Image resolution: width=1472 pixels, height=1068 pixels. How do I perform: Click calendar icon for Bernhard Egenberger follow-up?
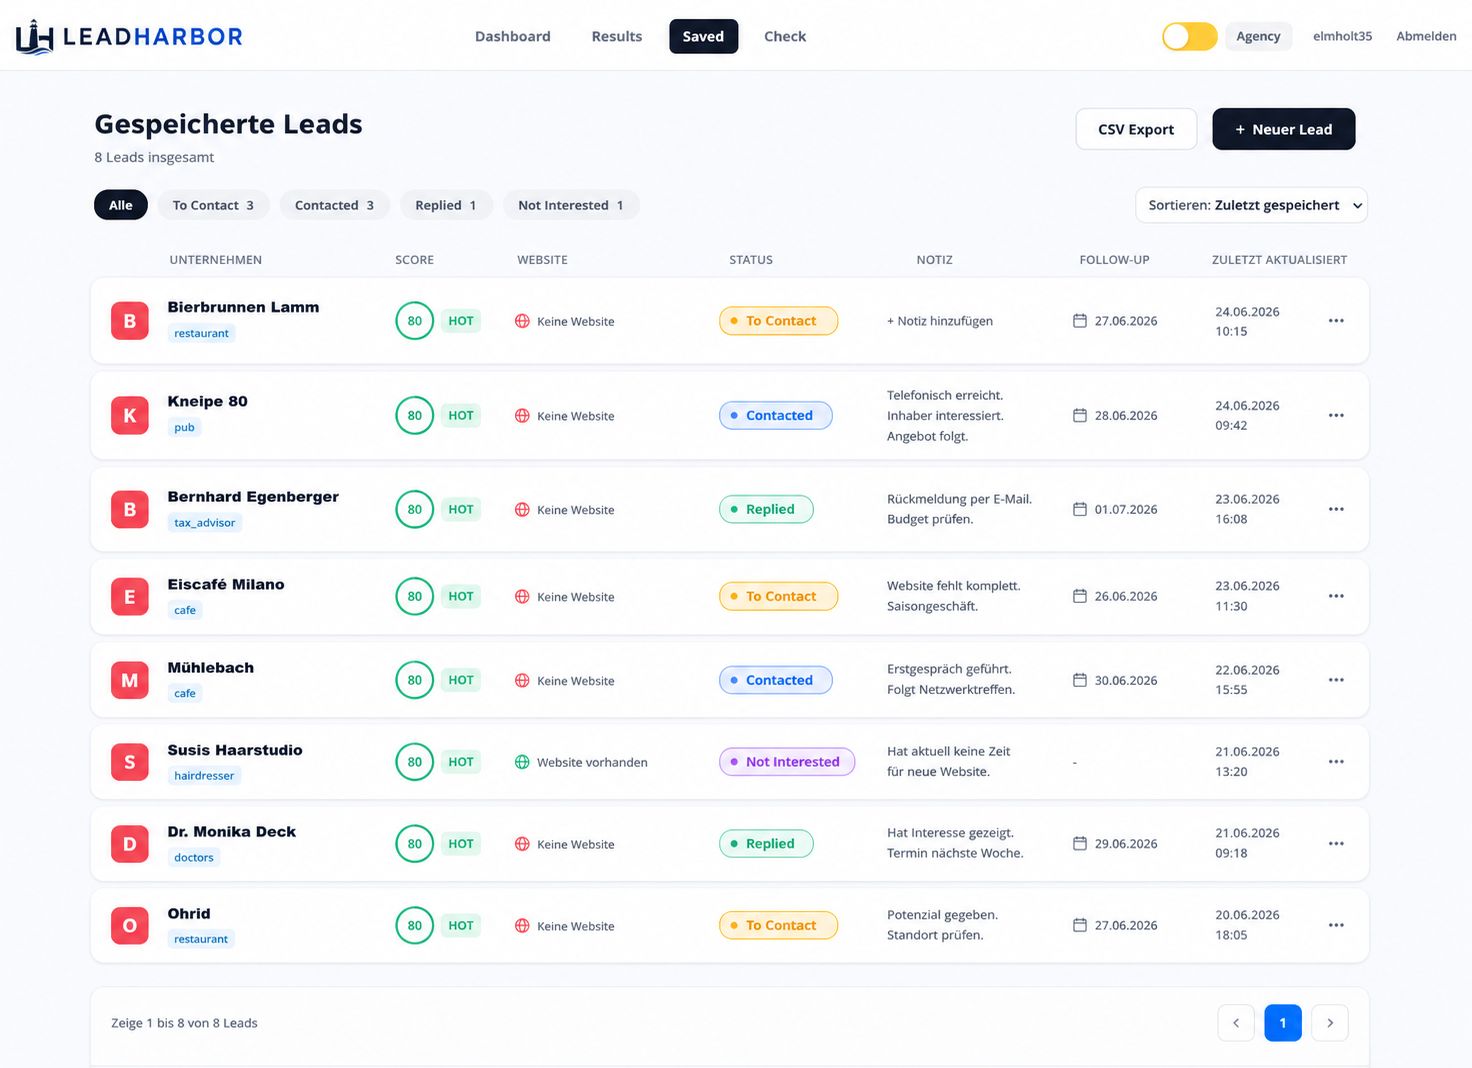1080,509
